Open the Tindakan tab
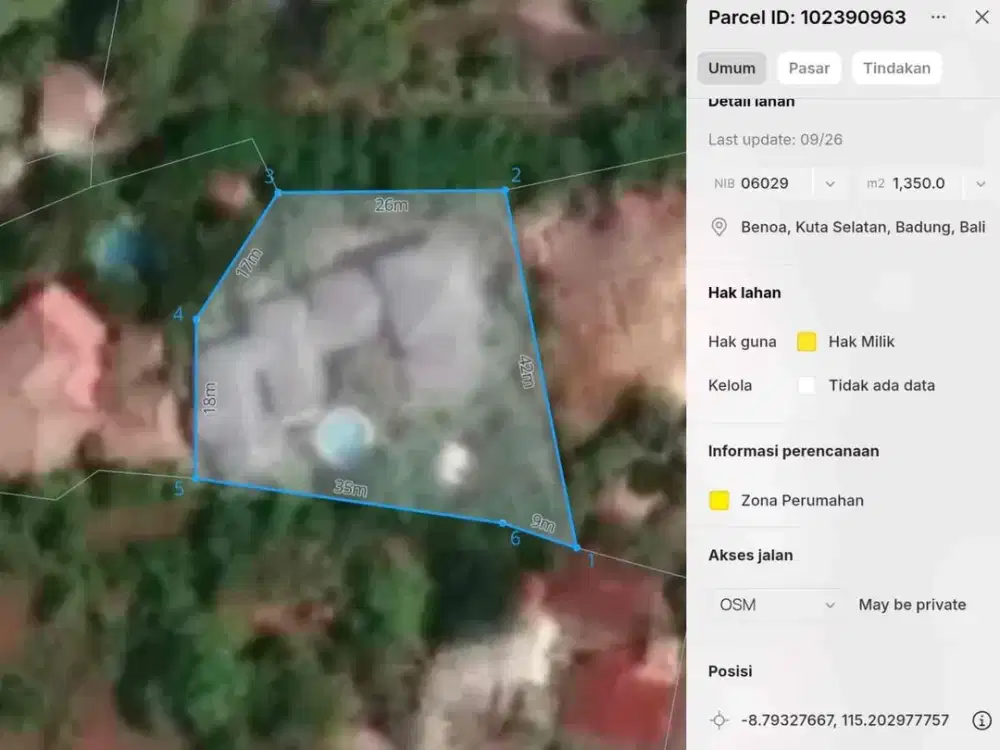Viewport: 1000px width, 750px height. point(897,68)
